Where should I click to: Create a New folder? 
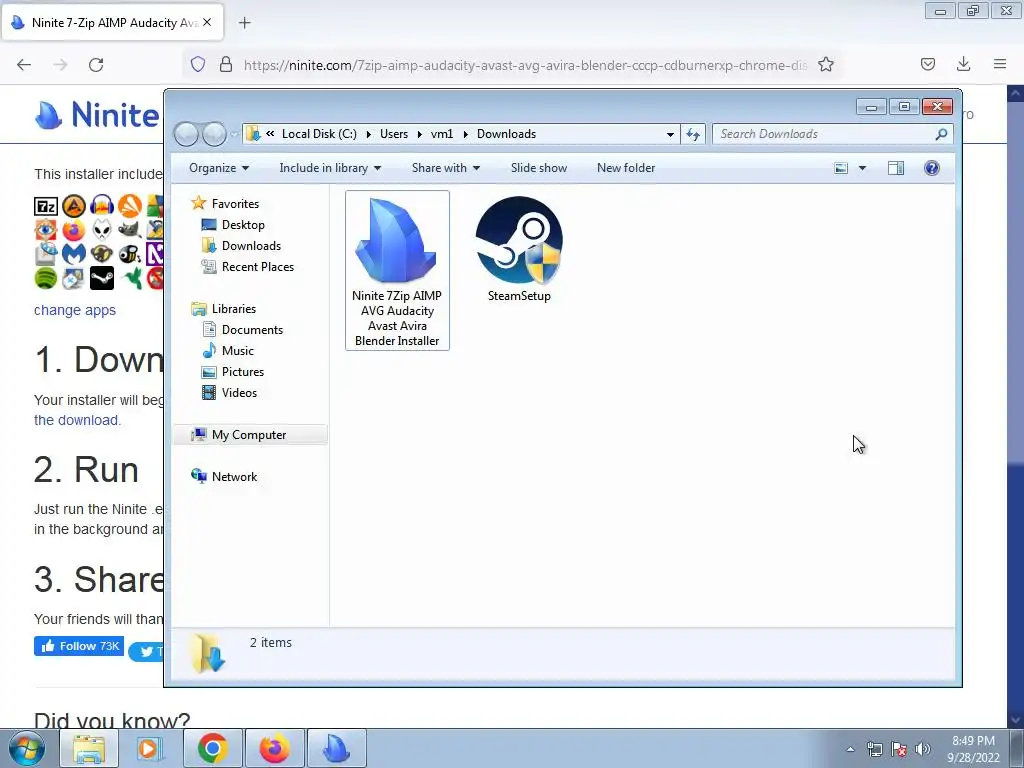pos(626,168)
